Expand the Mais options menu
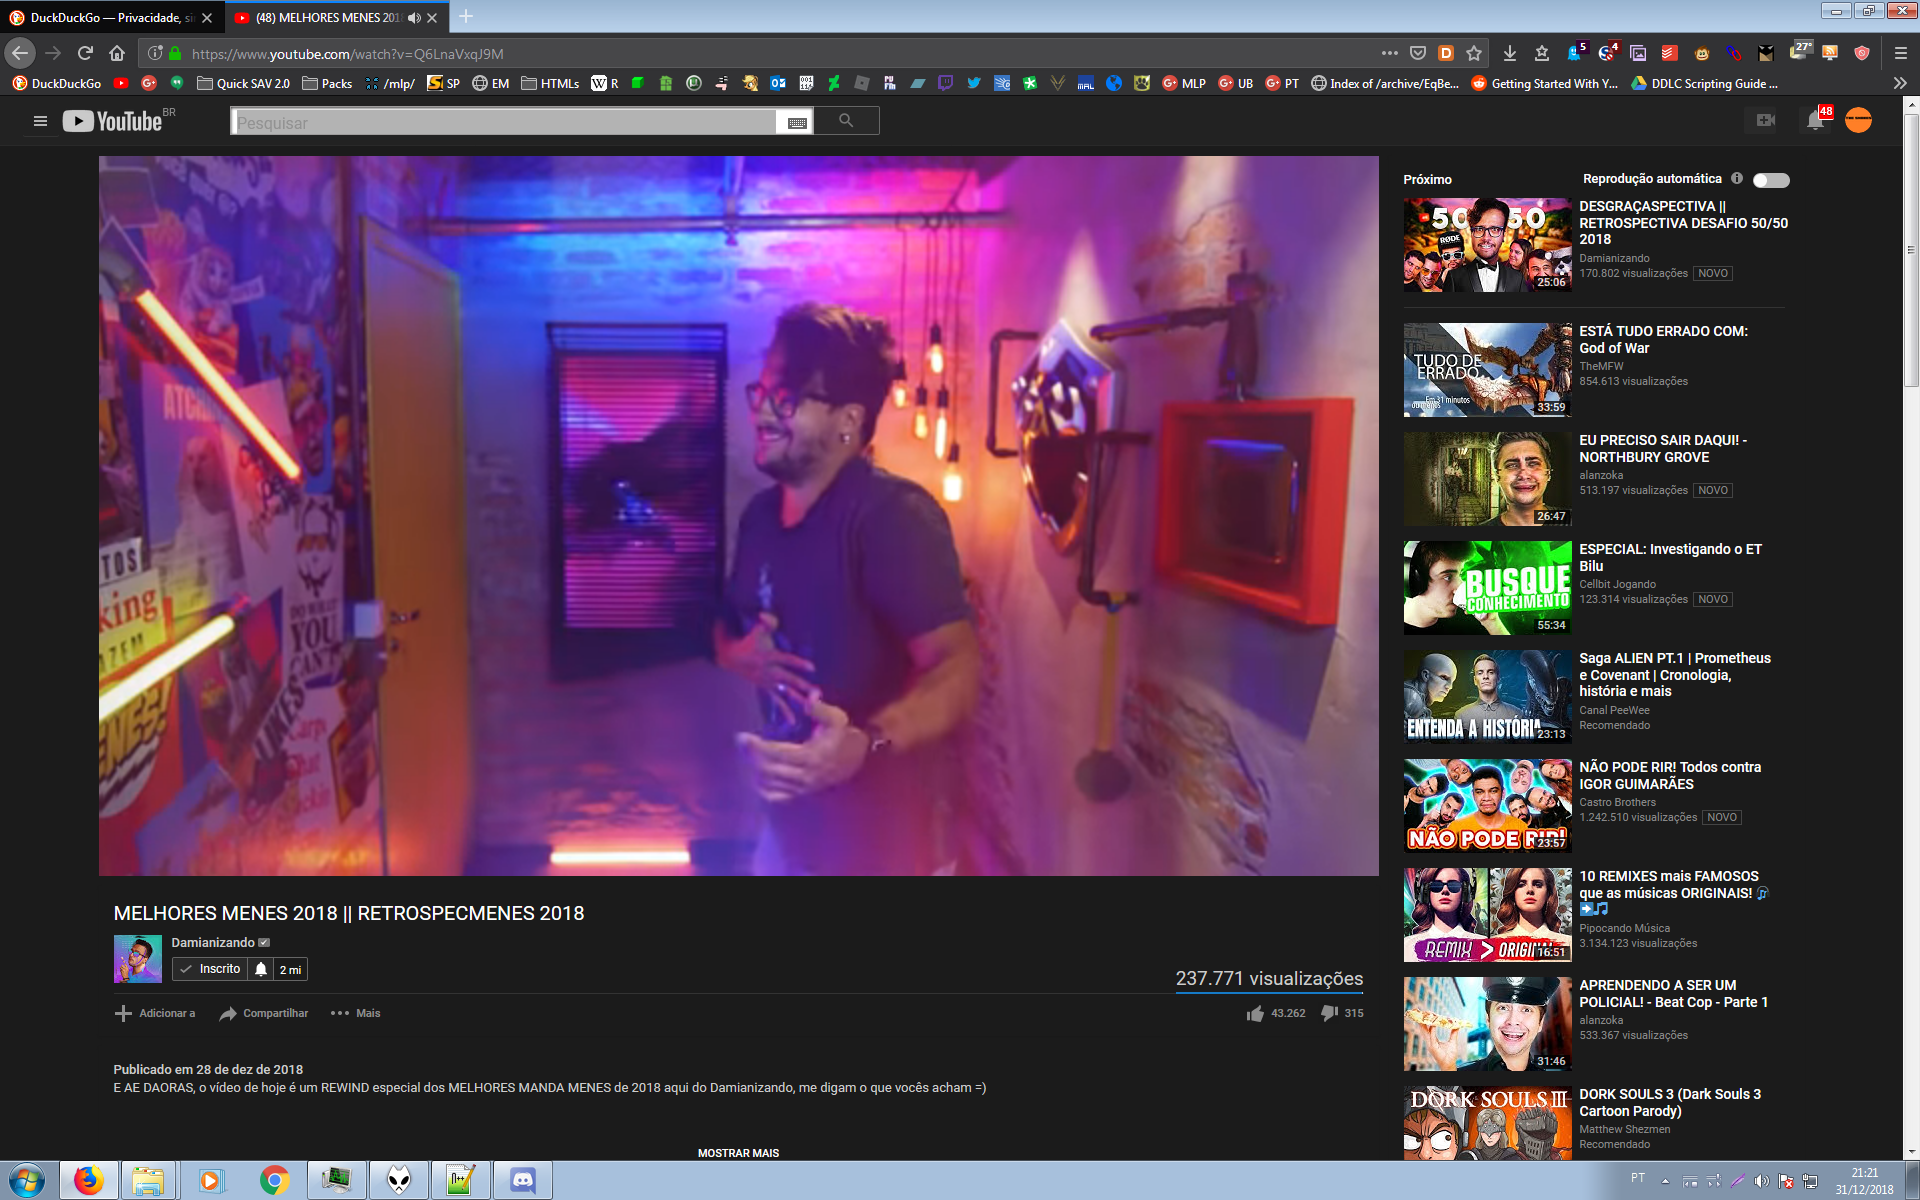The image size is (1920, 1200). point(355,1013)
